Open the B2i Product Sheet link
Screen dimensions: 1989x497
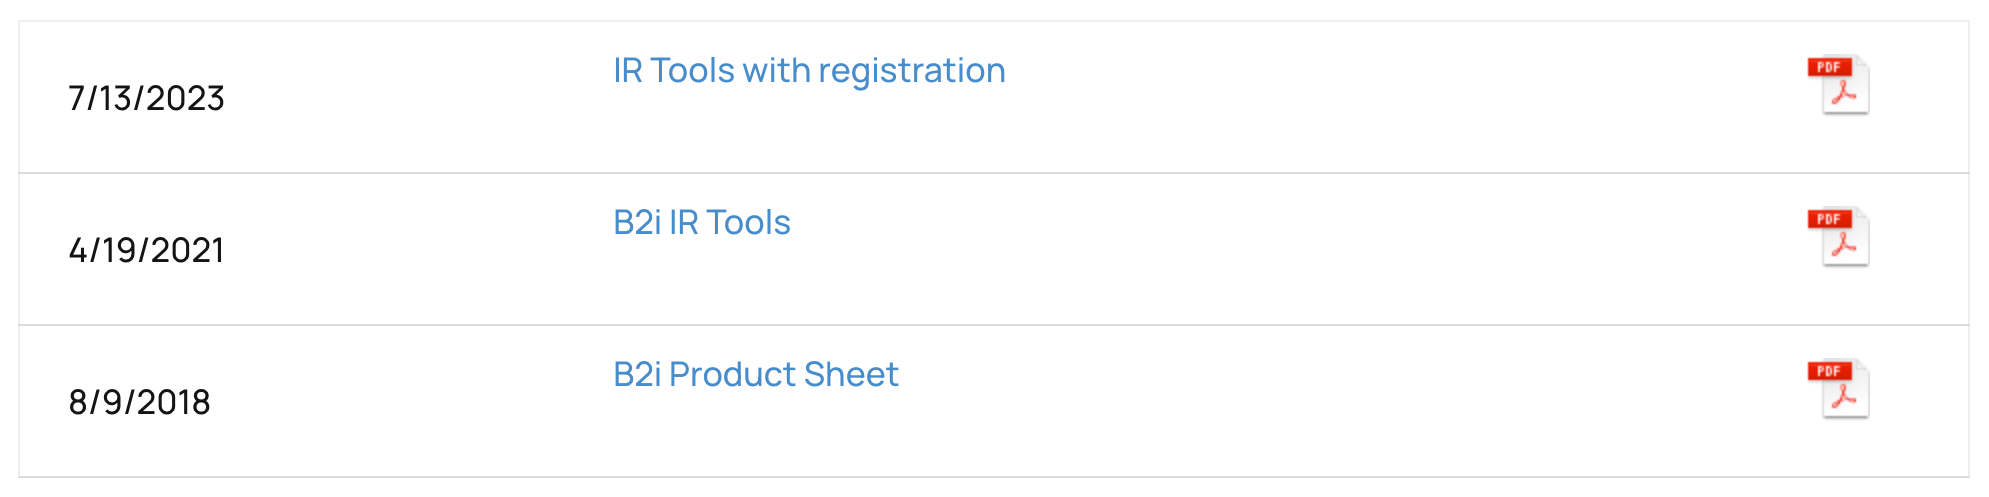coord(755,375)
